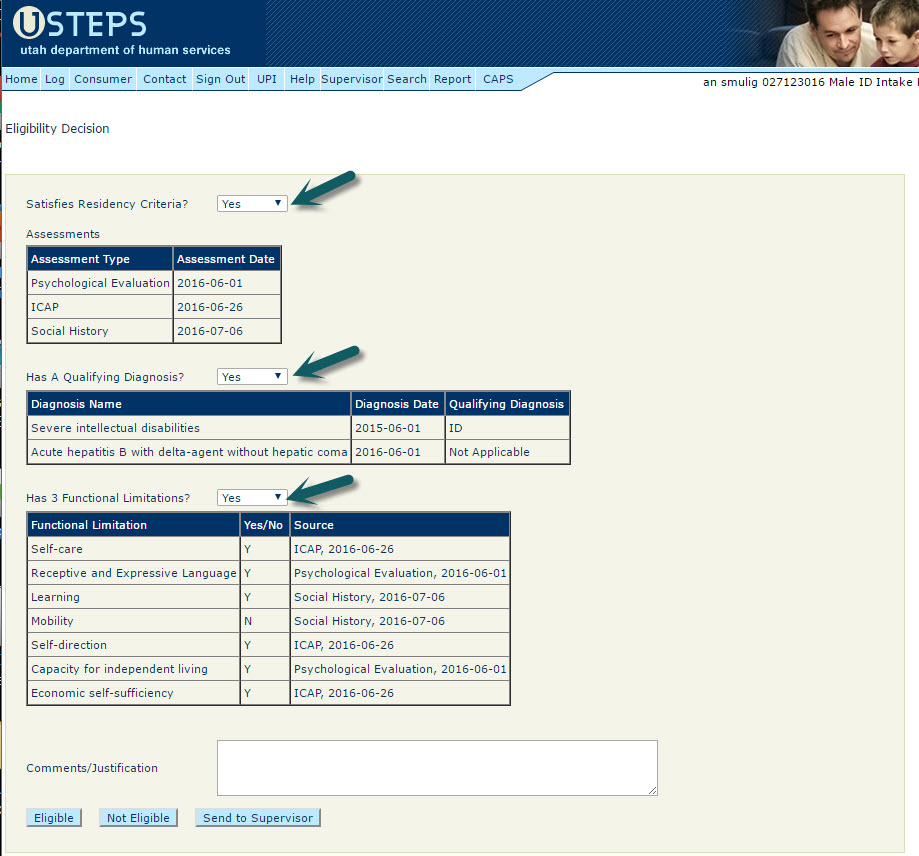Screen dimensions: 919x856
Task: Open the Log menu item
Action: pyautogui.click(x=54, y=80)
